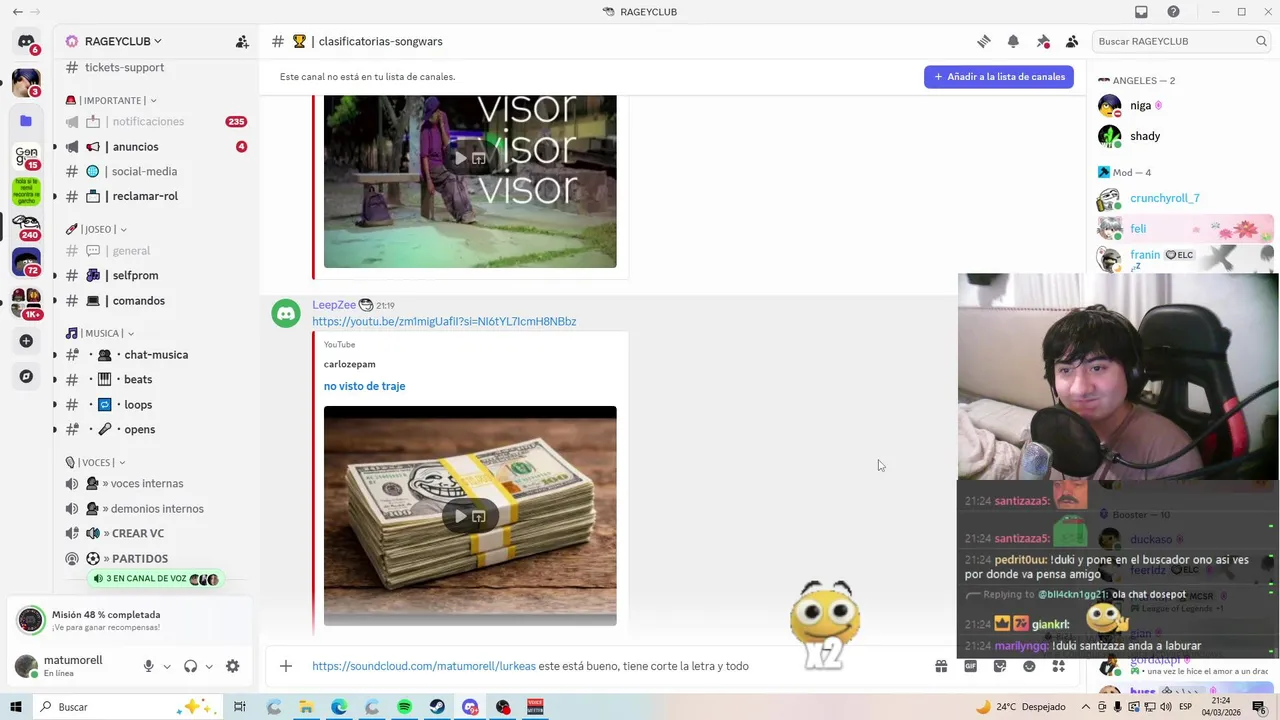Open Spotify from the taskbar
This screenshot has width=1280, height=720.
(404, 707)
